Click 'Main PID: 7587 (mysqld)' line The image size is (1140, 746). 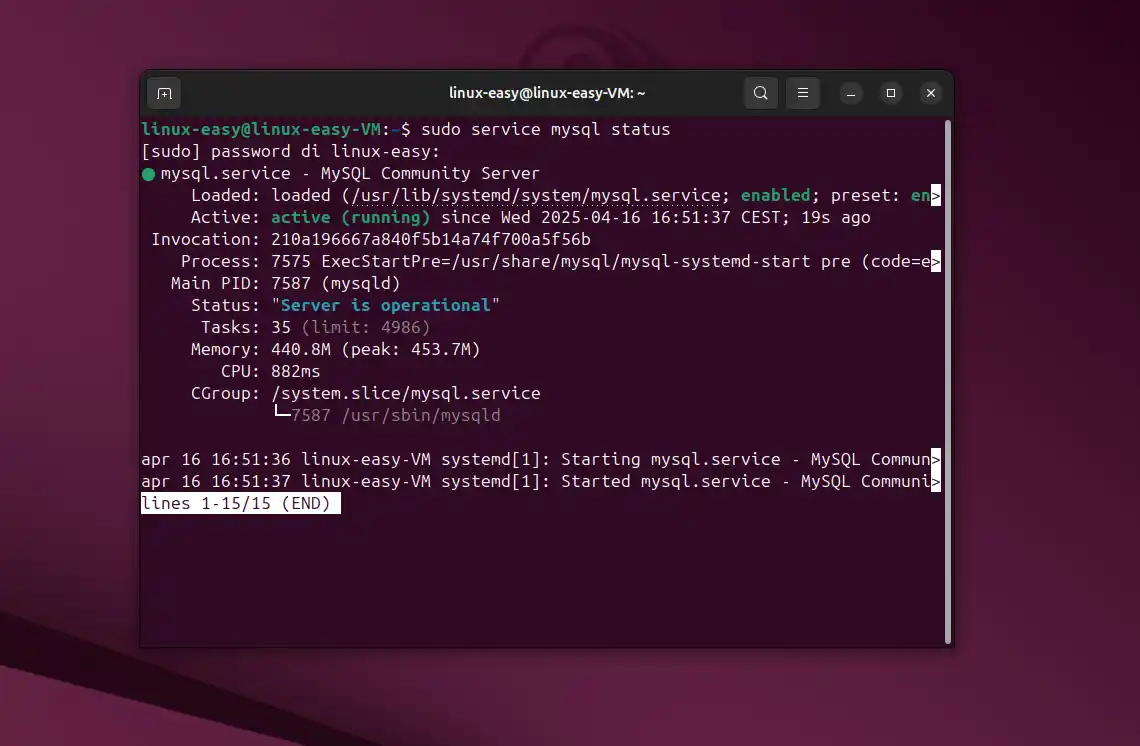(x=285, y=284)
